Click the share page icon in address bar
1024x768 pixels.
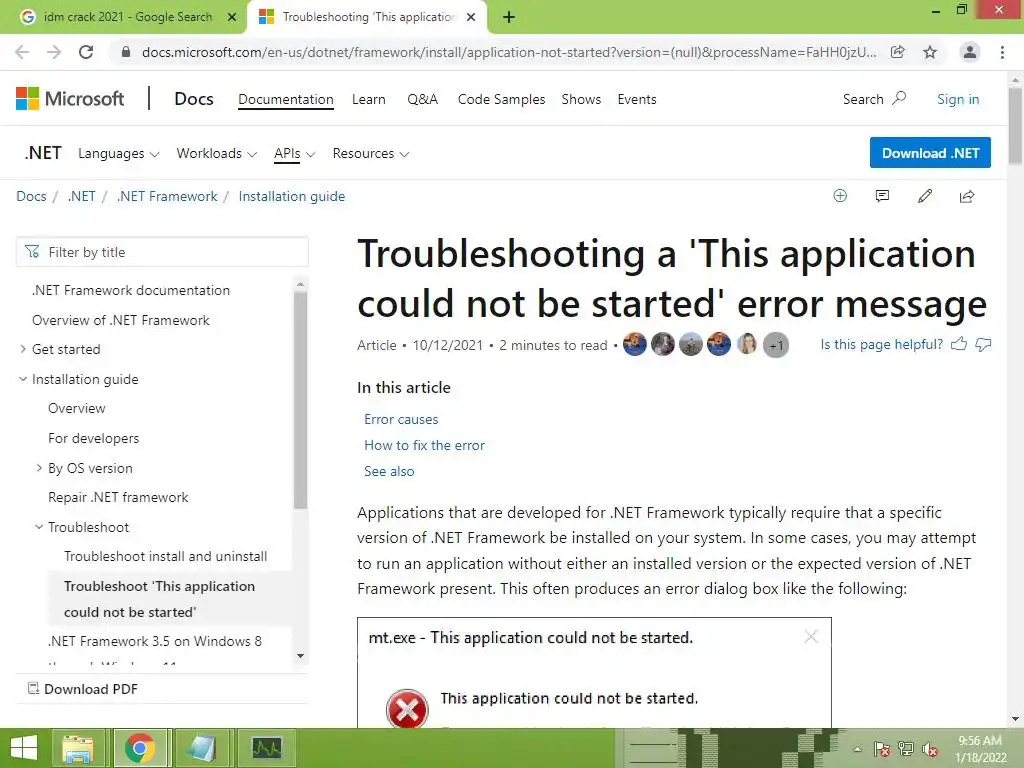click(x=898, y=52)
